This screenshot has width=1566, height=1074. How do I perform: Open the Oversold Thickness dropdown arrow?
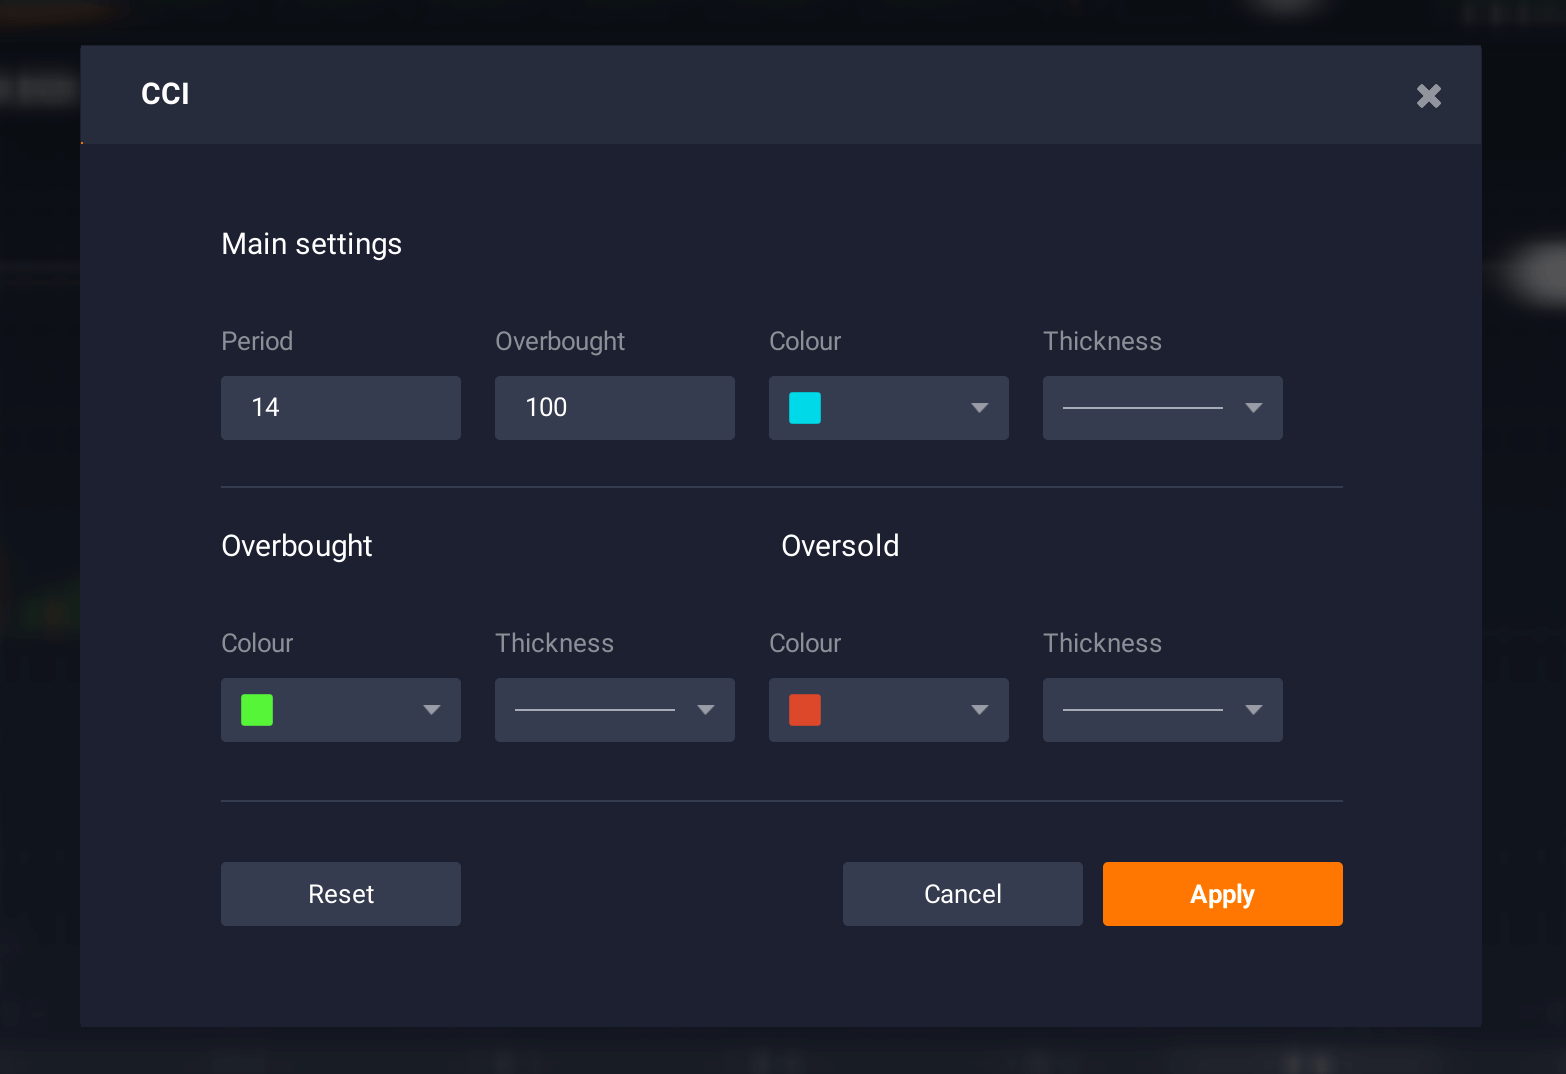1253,710
